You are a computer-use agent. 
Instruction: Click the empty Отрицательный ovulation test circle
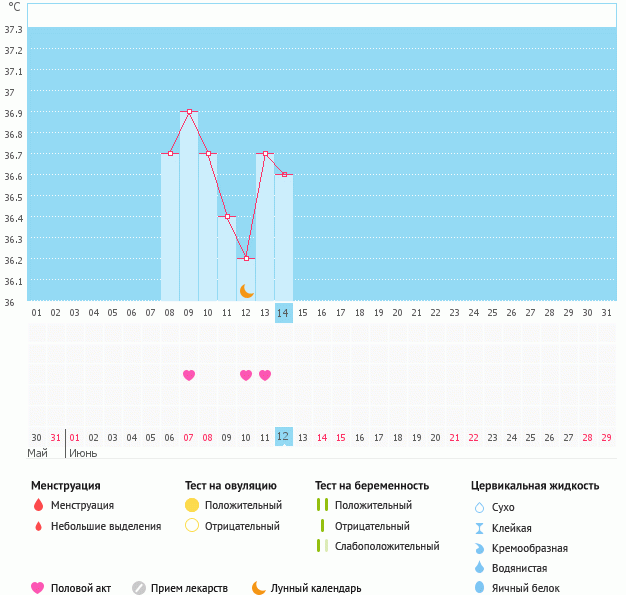[192, 526]
